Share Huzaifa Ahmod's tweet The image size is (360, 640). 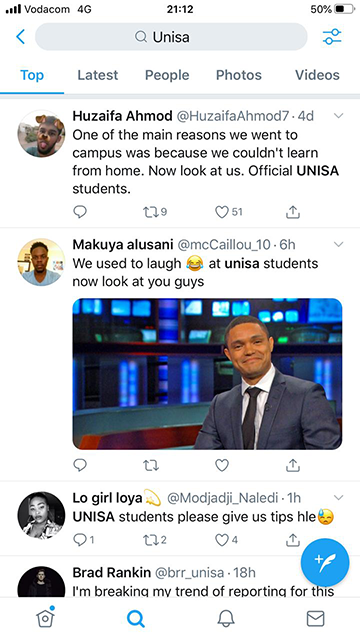click(293, 211)
